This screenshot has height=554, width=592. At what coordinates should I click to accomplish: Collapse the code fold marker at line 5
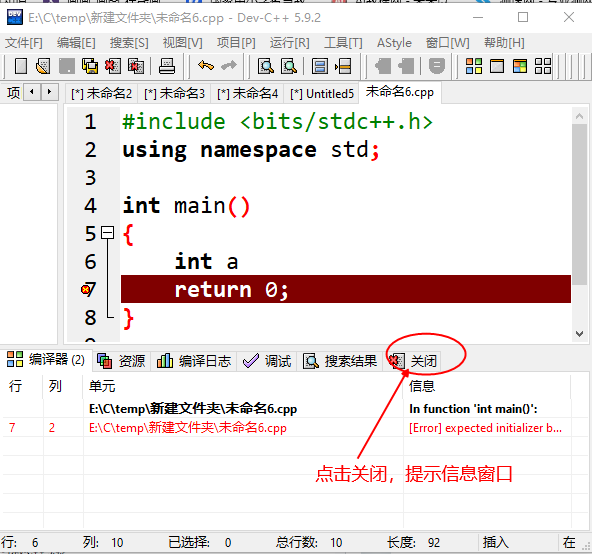[108, 233]
